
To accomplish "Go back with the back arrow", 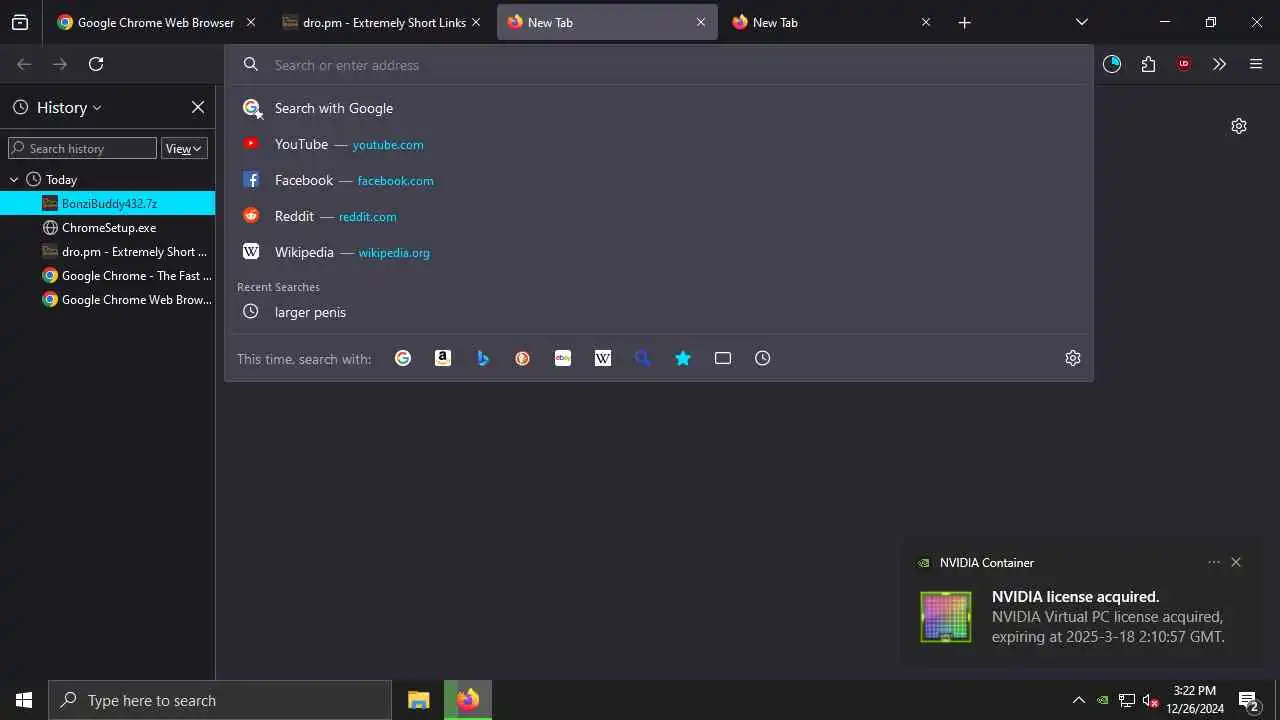I will (24, 64).
